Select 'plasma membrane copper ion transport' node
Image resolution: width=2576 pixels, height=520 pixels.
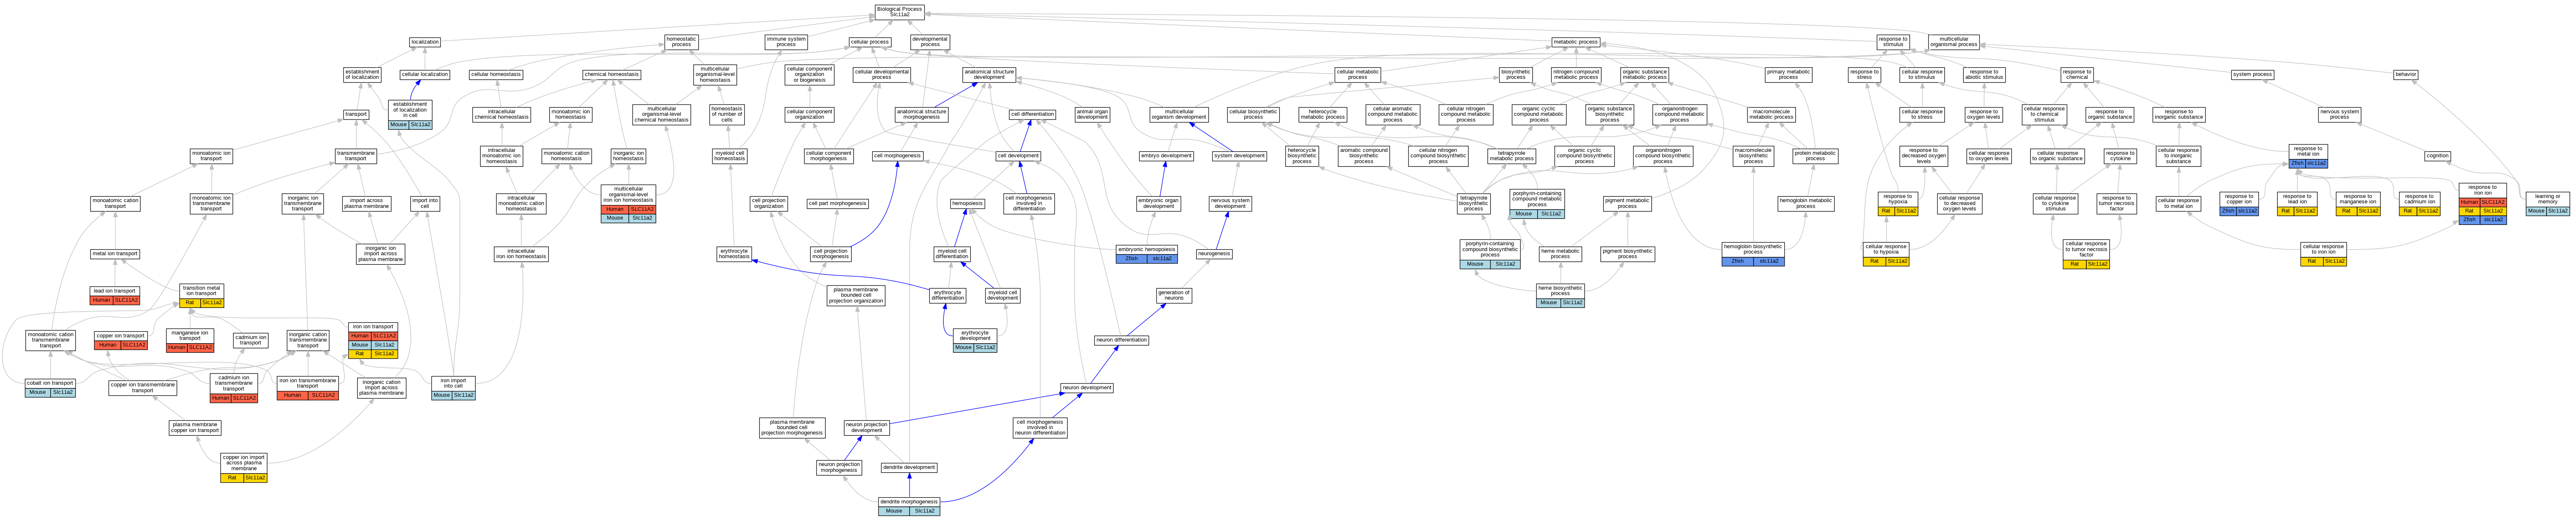pyautogui.click(x=195, y=427)
